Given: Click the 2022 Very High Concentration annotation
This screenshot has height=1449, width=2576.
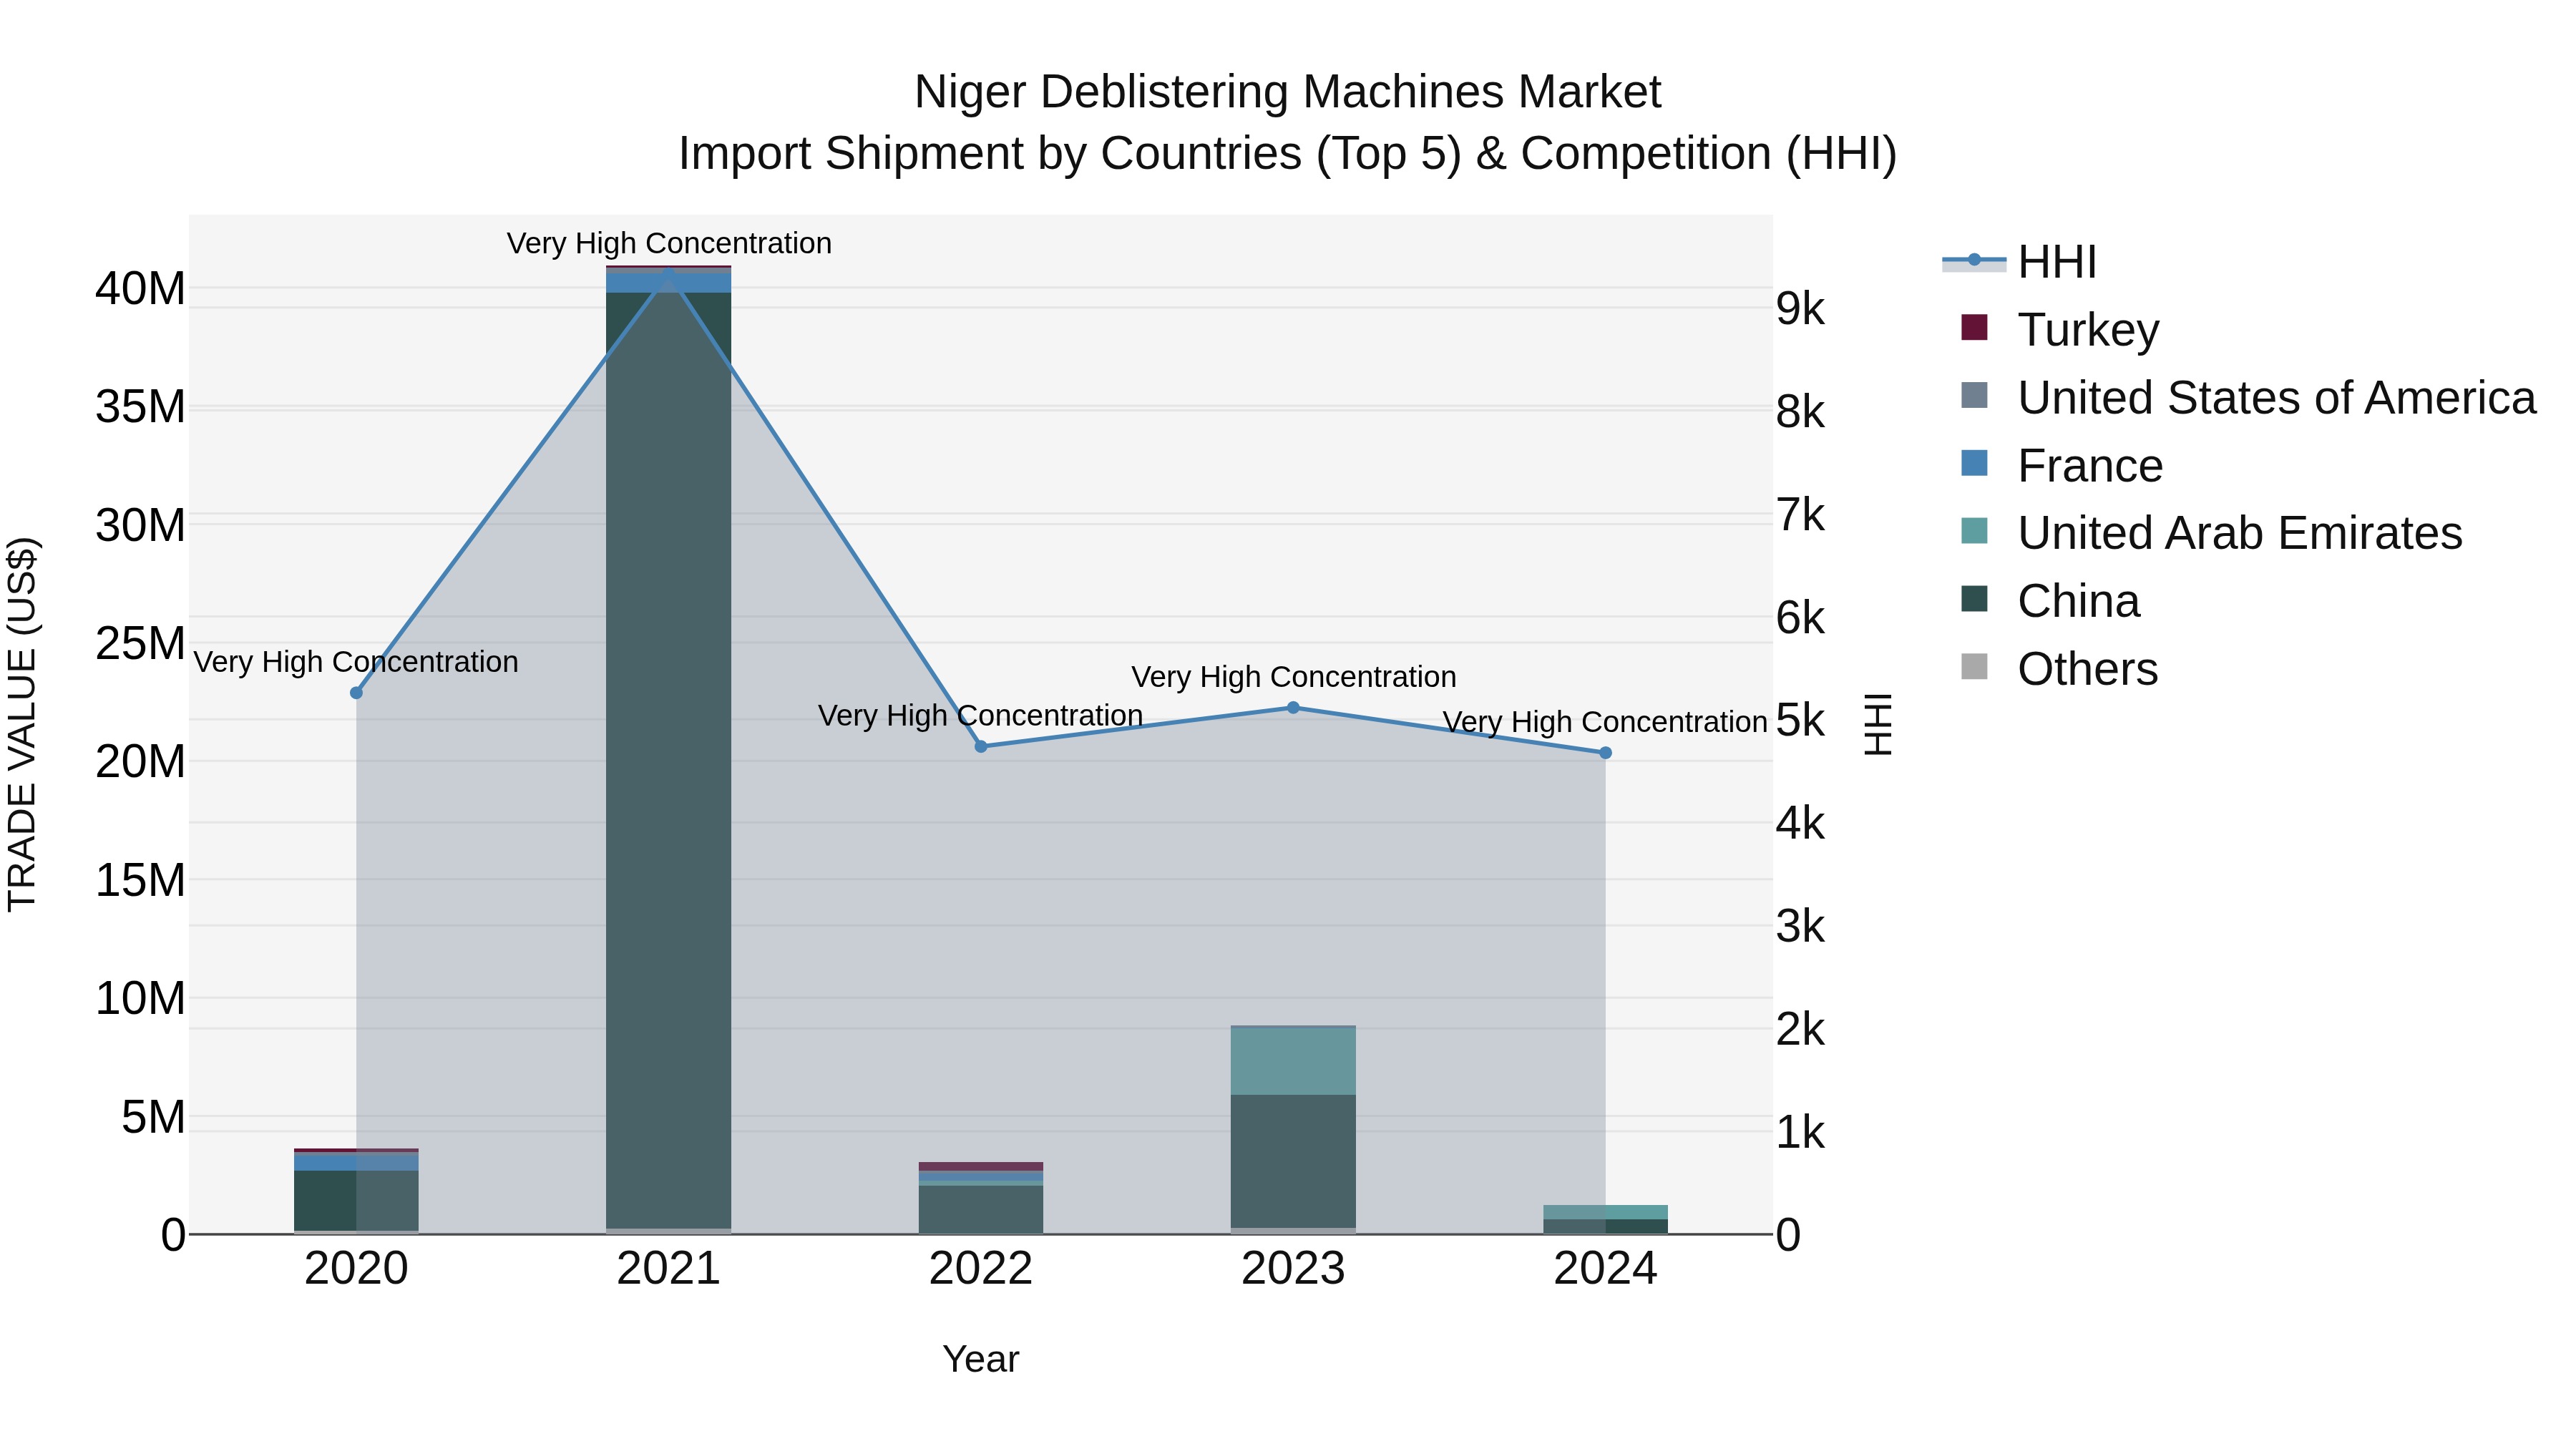Looking at the screenshot, I should pos(981,716).
